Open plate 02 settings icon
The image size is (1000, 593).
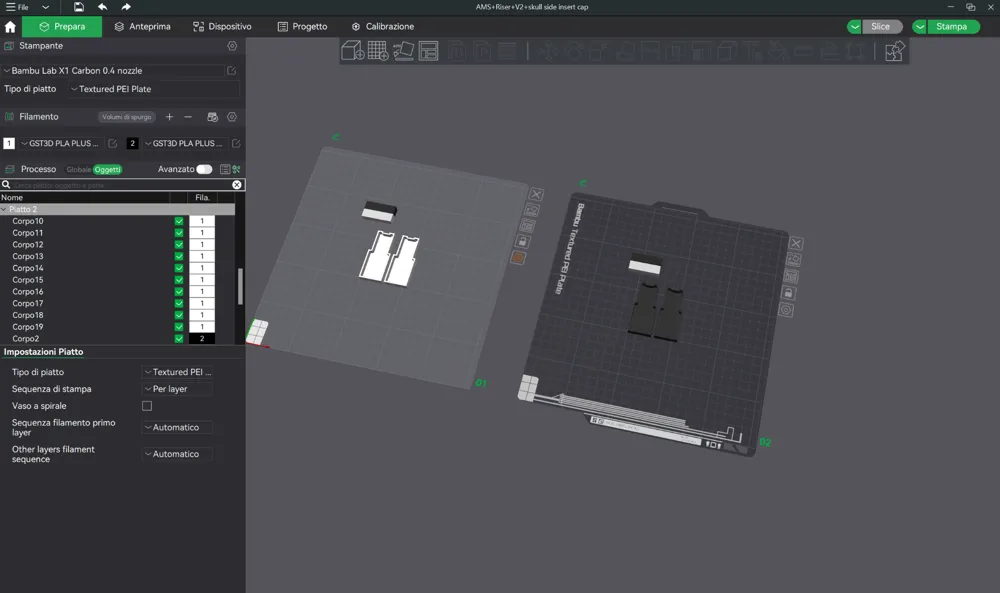pos(786,310)
